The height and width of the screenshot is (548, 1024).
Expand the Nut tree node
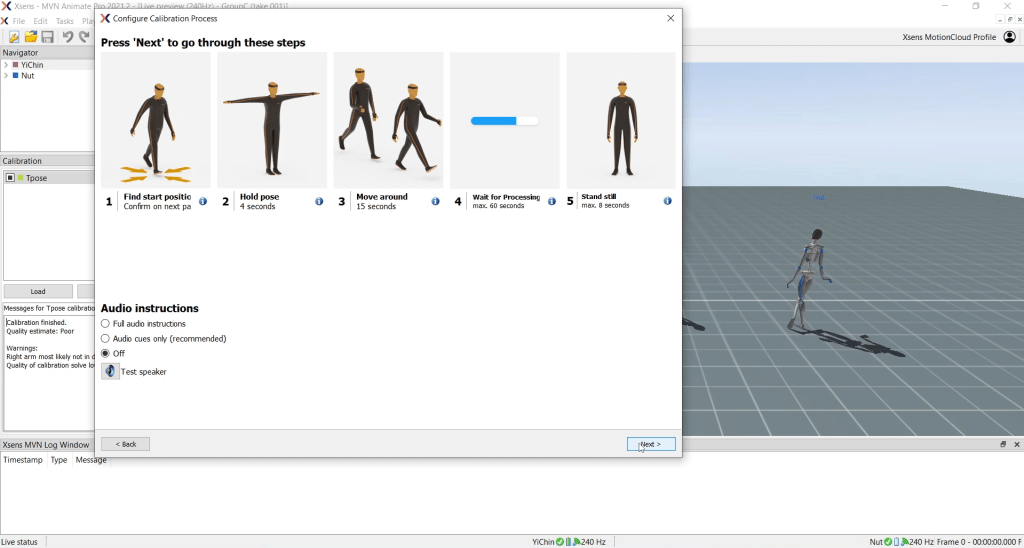(x=6, y=76)
